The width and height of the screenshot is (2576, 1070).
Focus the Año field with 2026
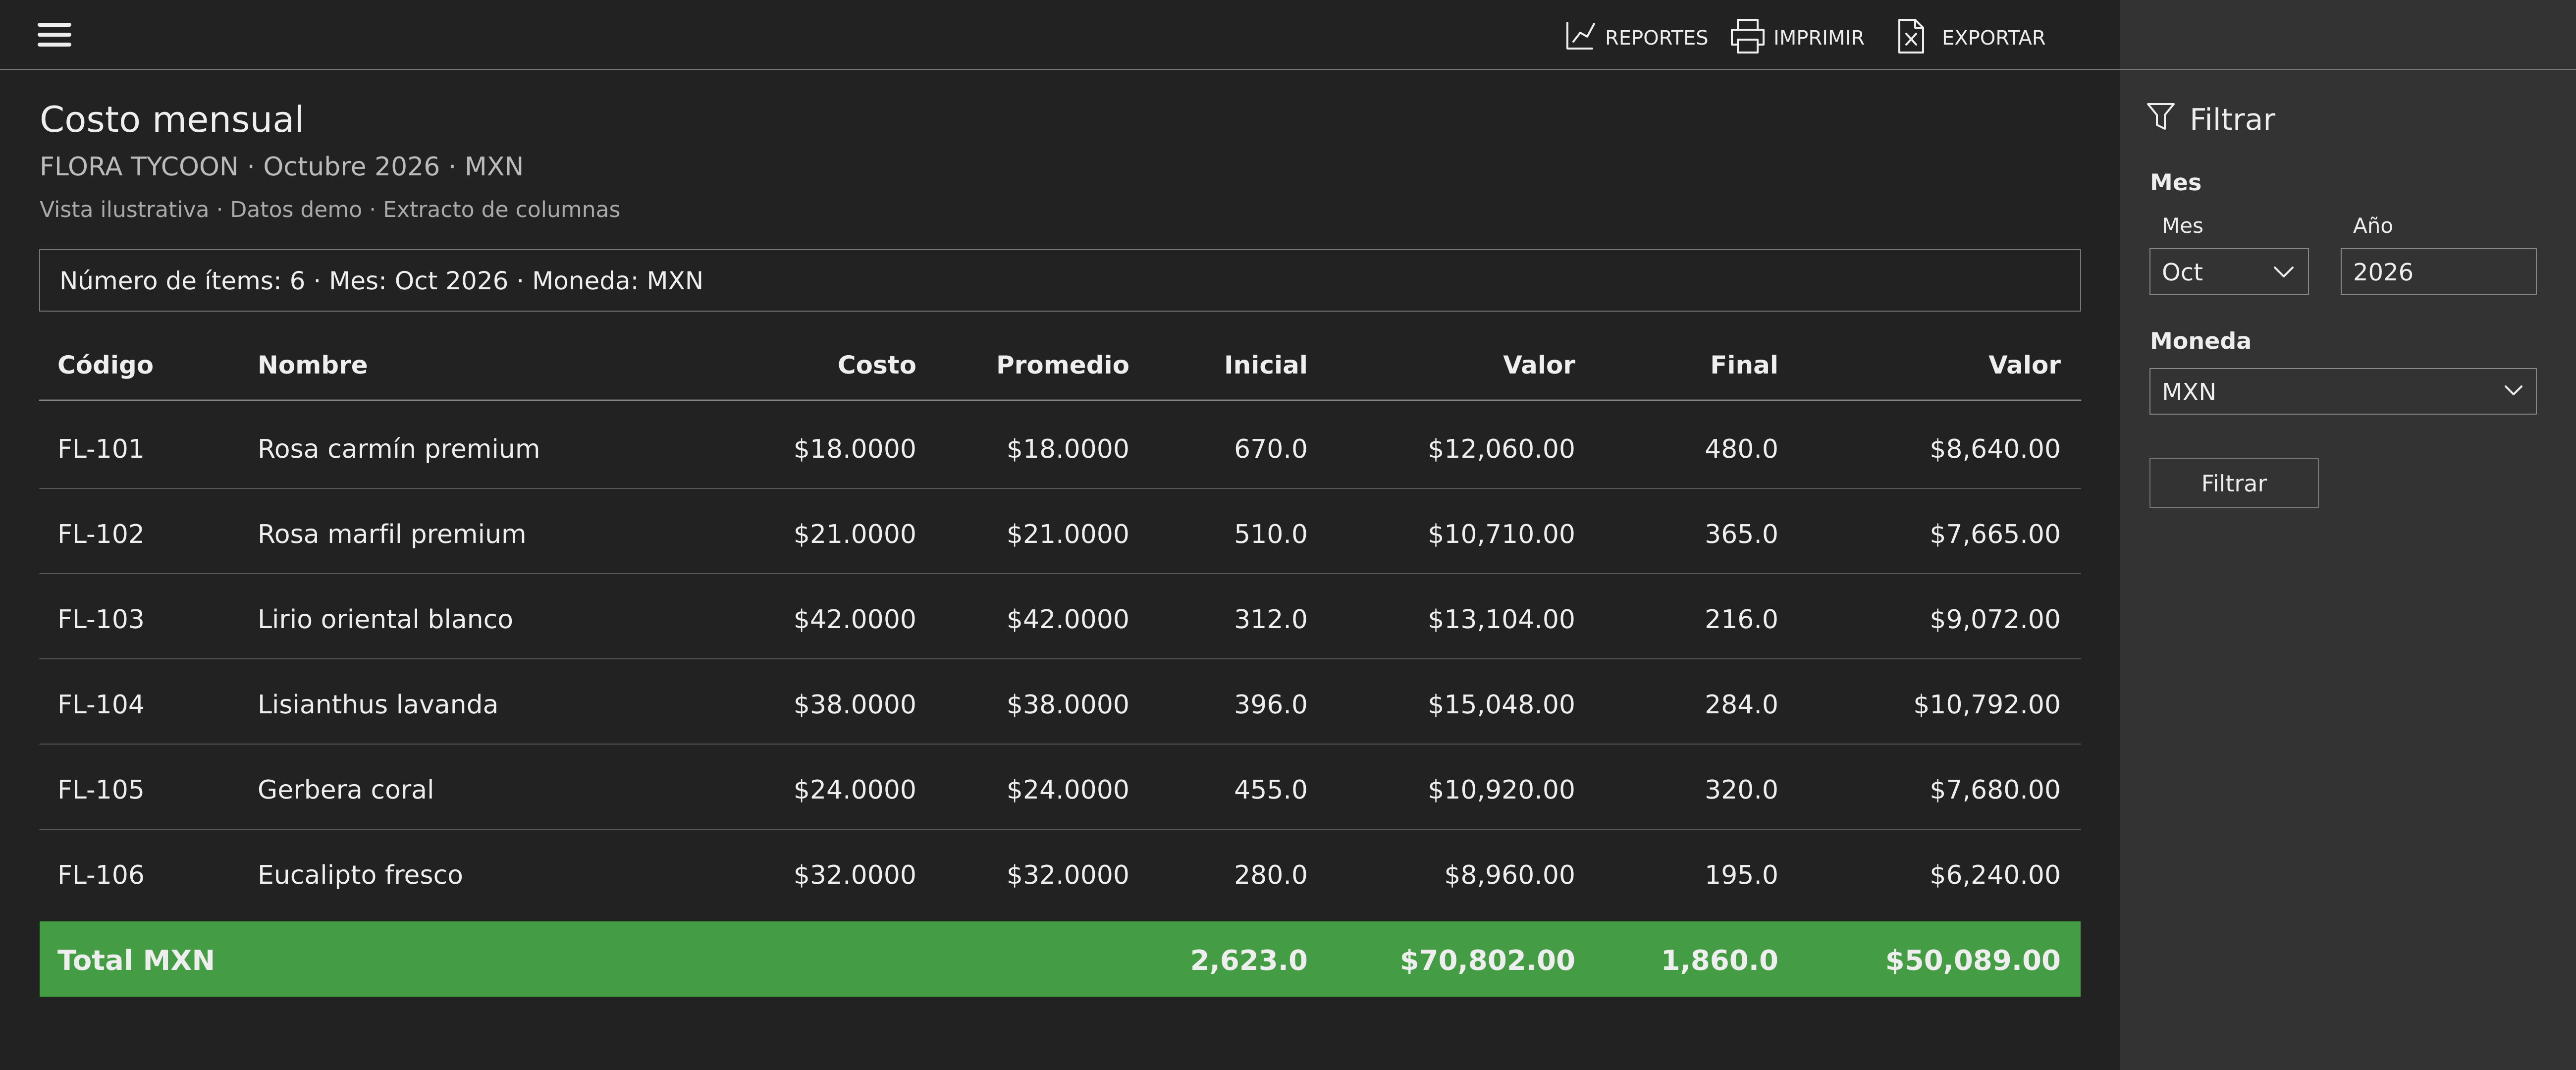click(2437, 272)
